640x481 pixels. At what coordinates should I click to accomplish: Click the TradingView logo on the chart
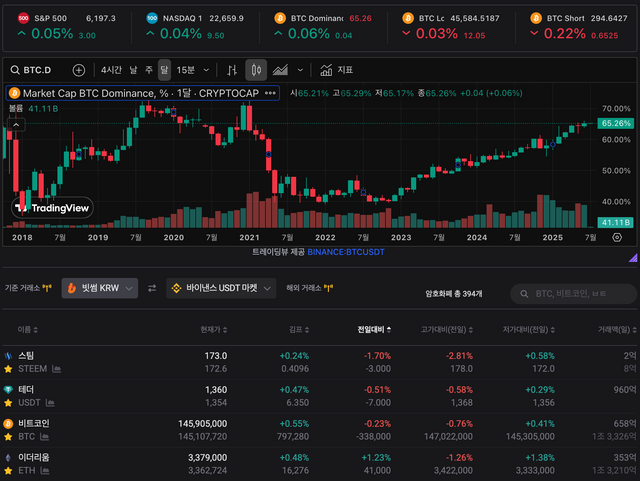point(52,208)
